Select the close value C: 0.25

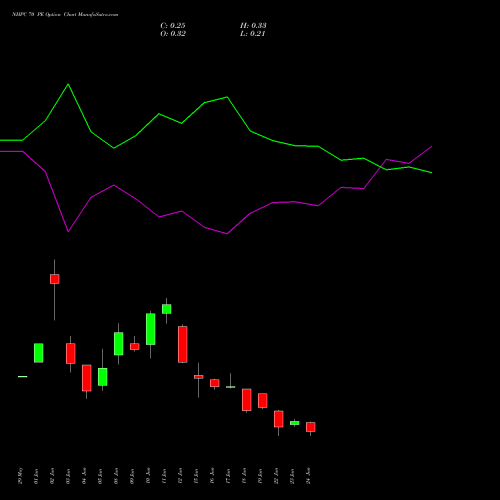click(x=173, y=26)
